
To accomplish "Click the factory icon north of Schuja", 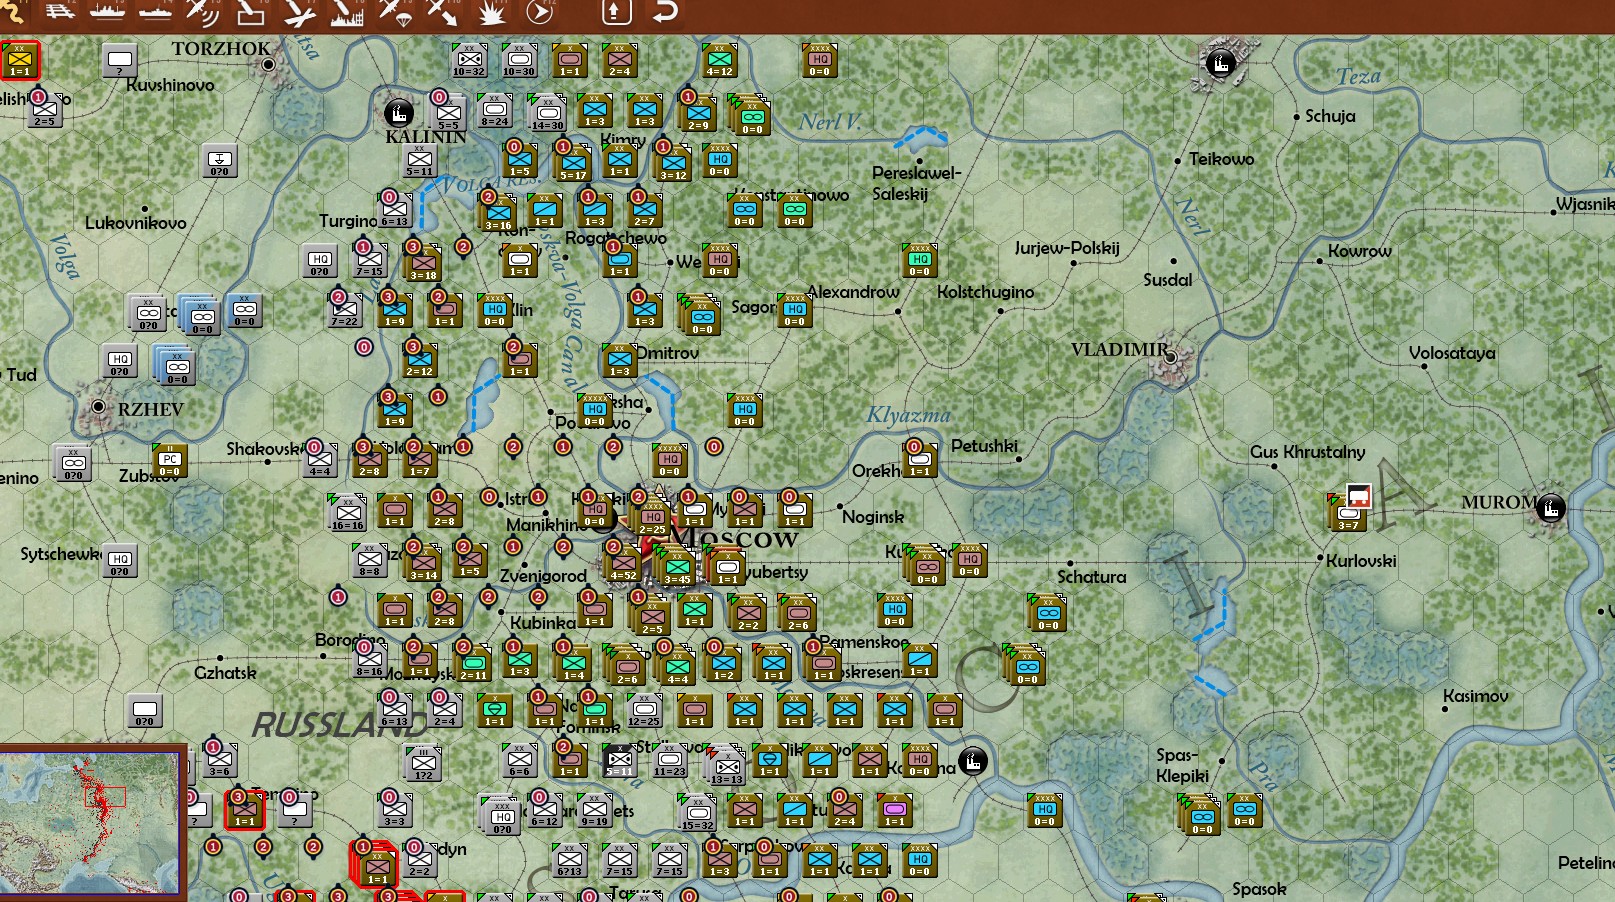I will tap(1220, 64).
